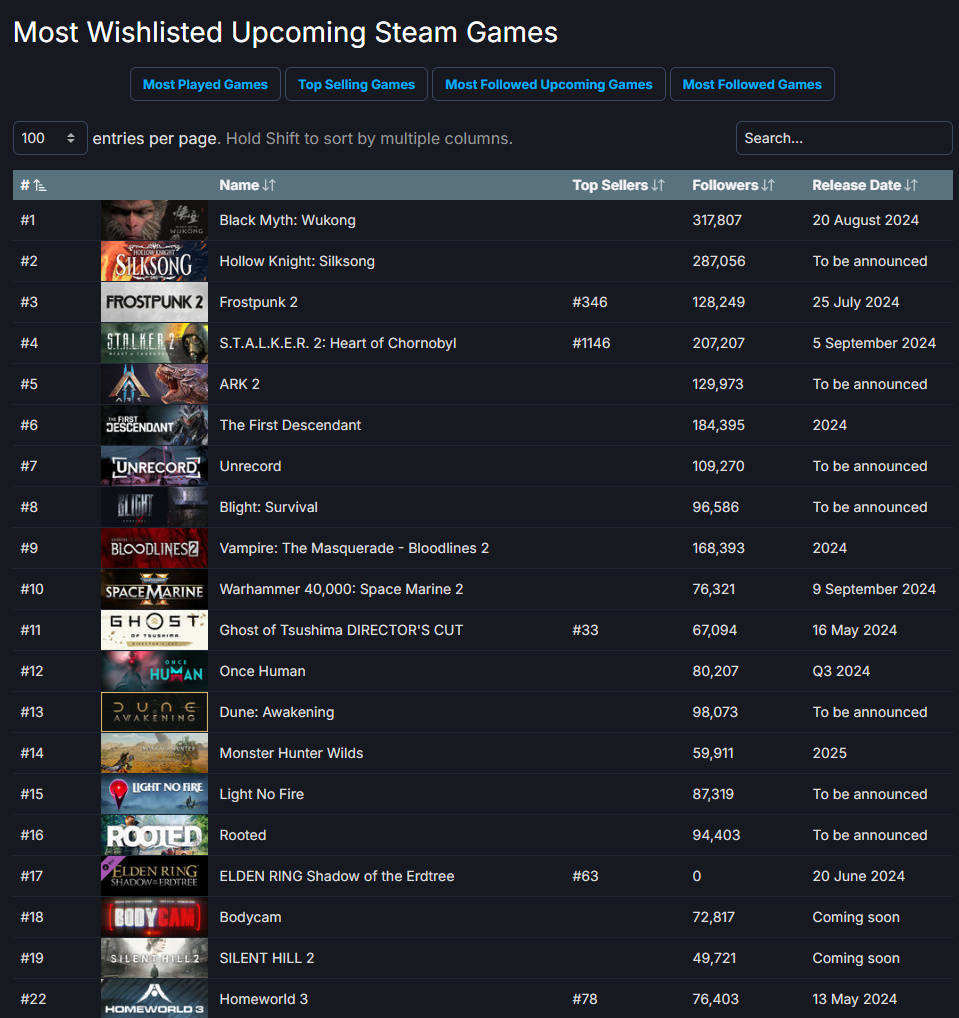
Task: Open the Homeworld 3 name link
Action: tap(264, 999)
